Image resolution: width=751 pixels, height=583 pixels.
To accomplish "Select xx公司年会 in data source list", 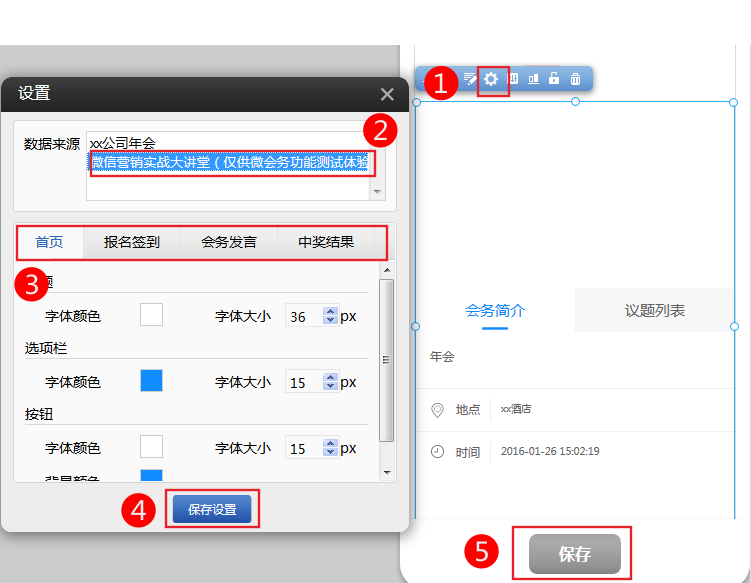I will click(122, 144).
